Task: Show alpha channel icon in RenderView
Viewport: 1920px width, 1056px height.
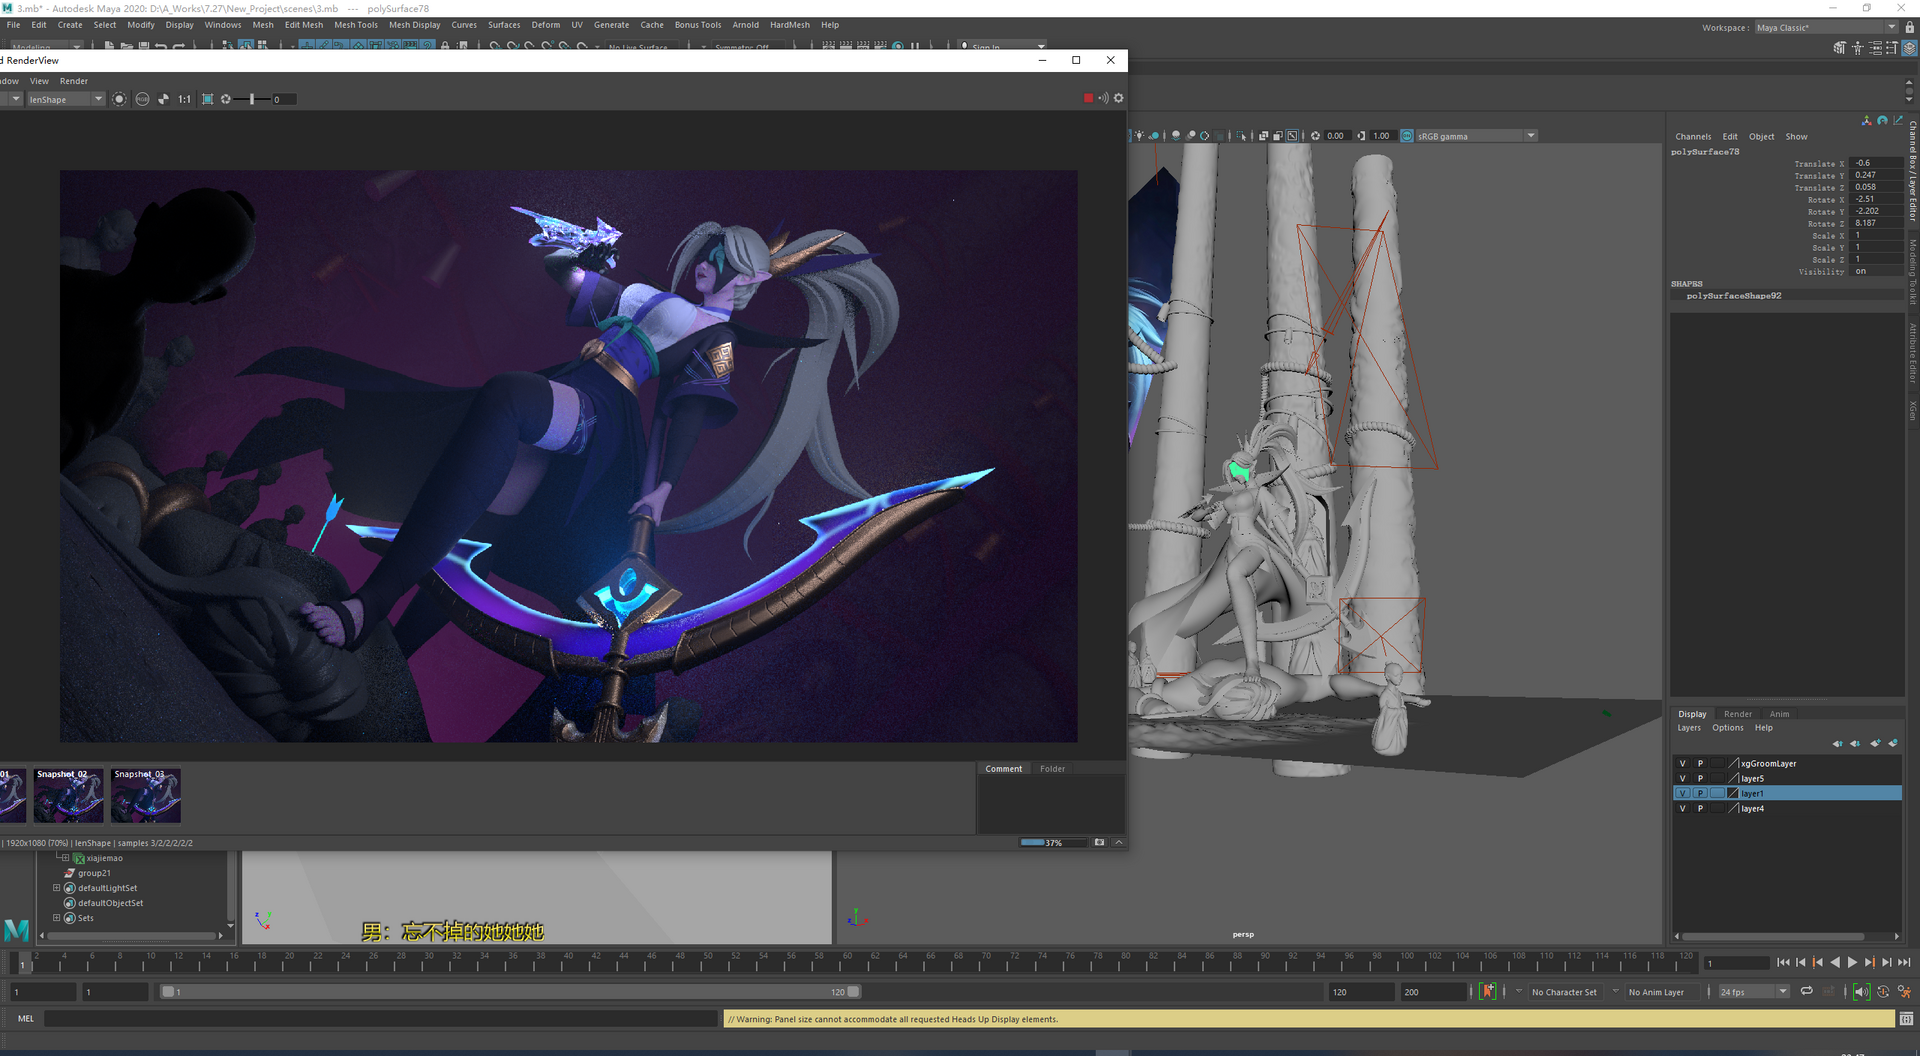Action: coord(163,99)
